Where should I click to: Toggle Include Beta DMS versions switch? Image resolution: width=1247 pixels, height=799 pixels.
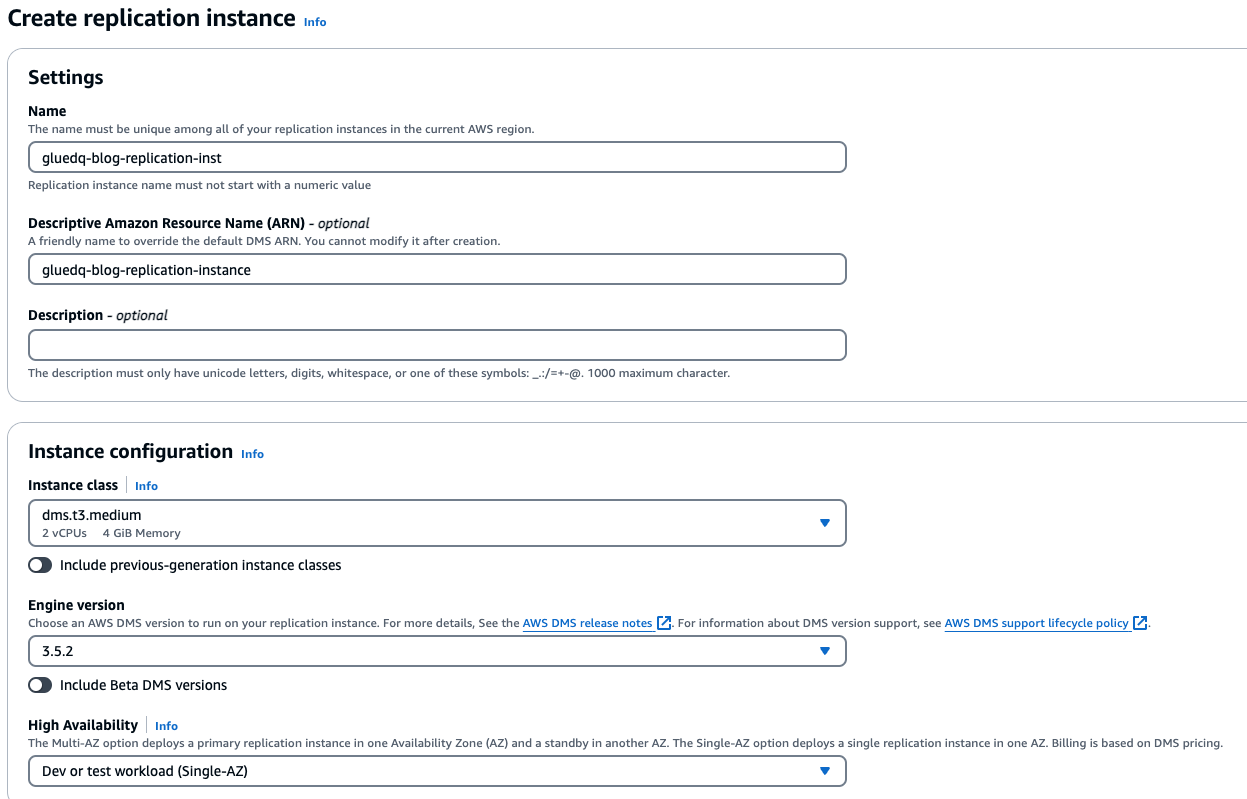(x=40, y=685)
